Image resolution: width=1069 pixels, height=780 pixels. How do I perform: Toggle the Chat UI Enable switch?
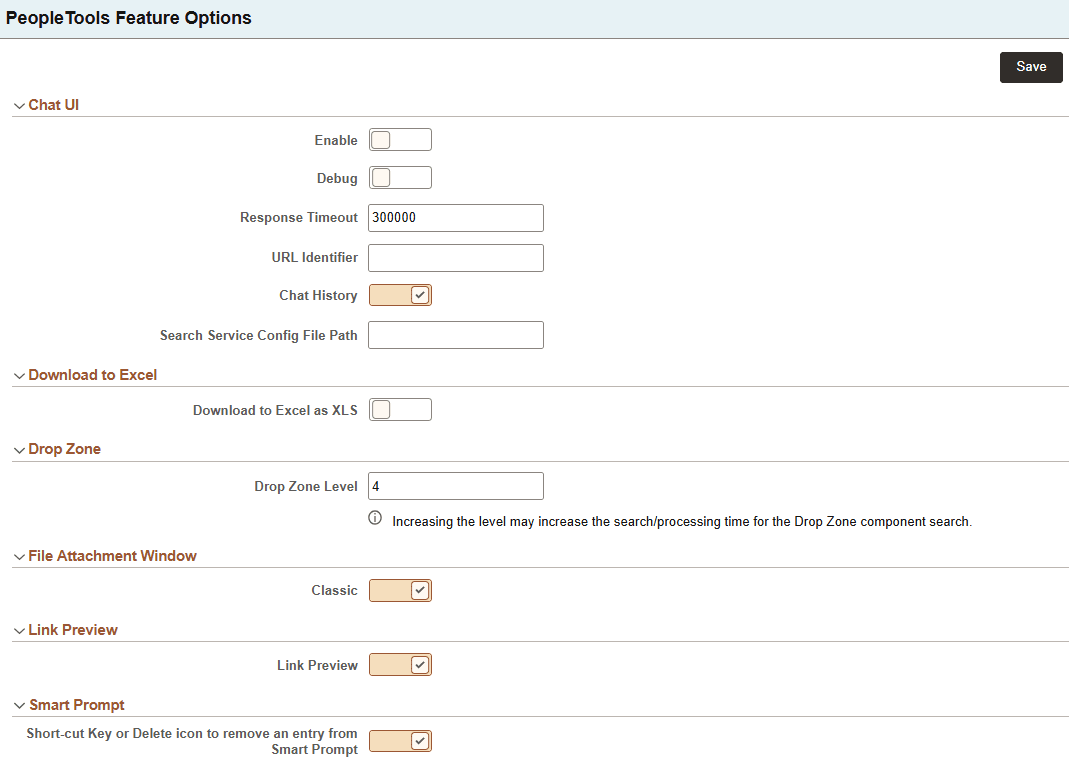[400, 140]
